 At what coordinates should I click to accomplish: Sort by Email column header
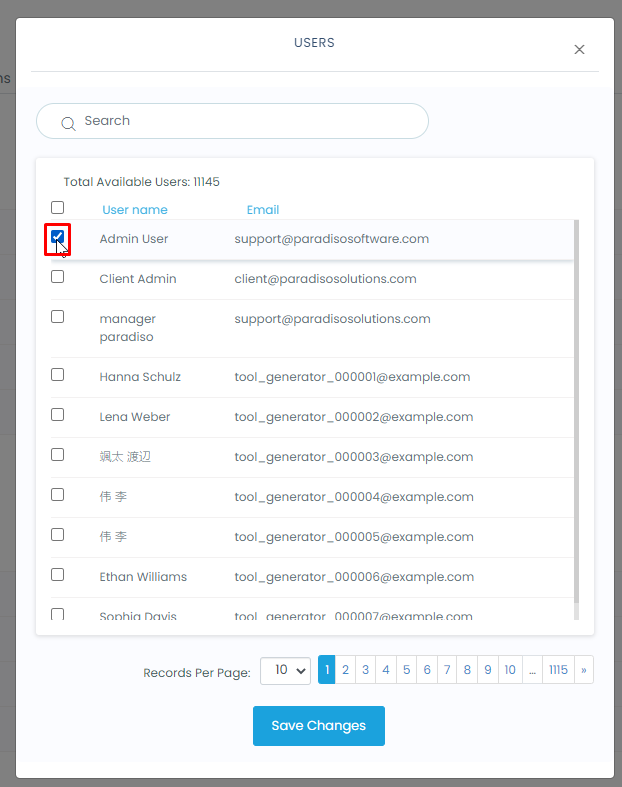[x=263, y=210]
